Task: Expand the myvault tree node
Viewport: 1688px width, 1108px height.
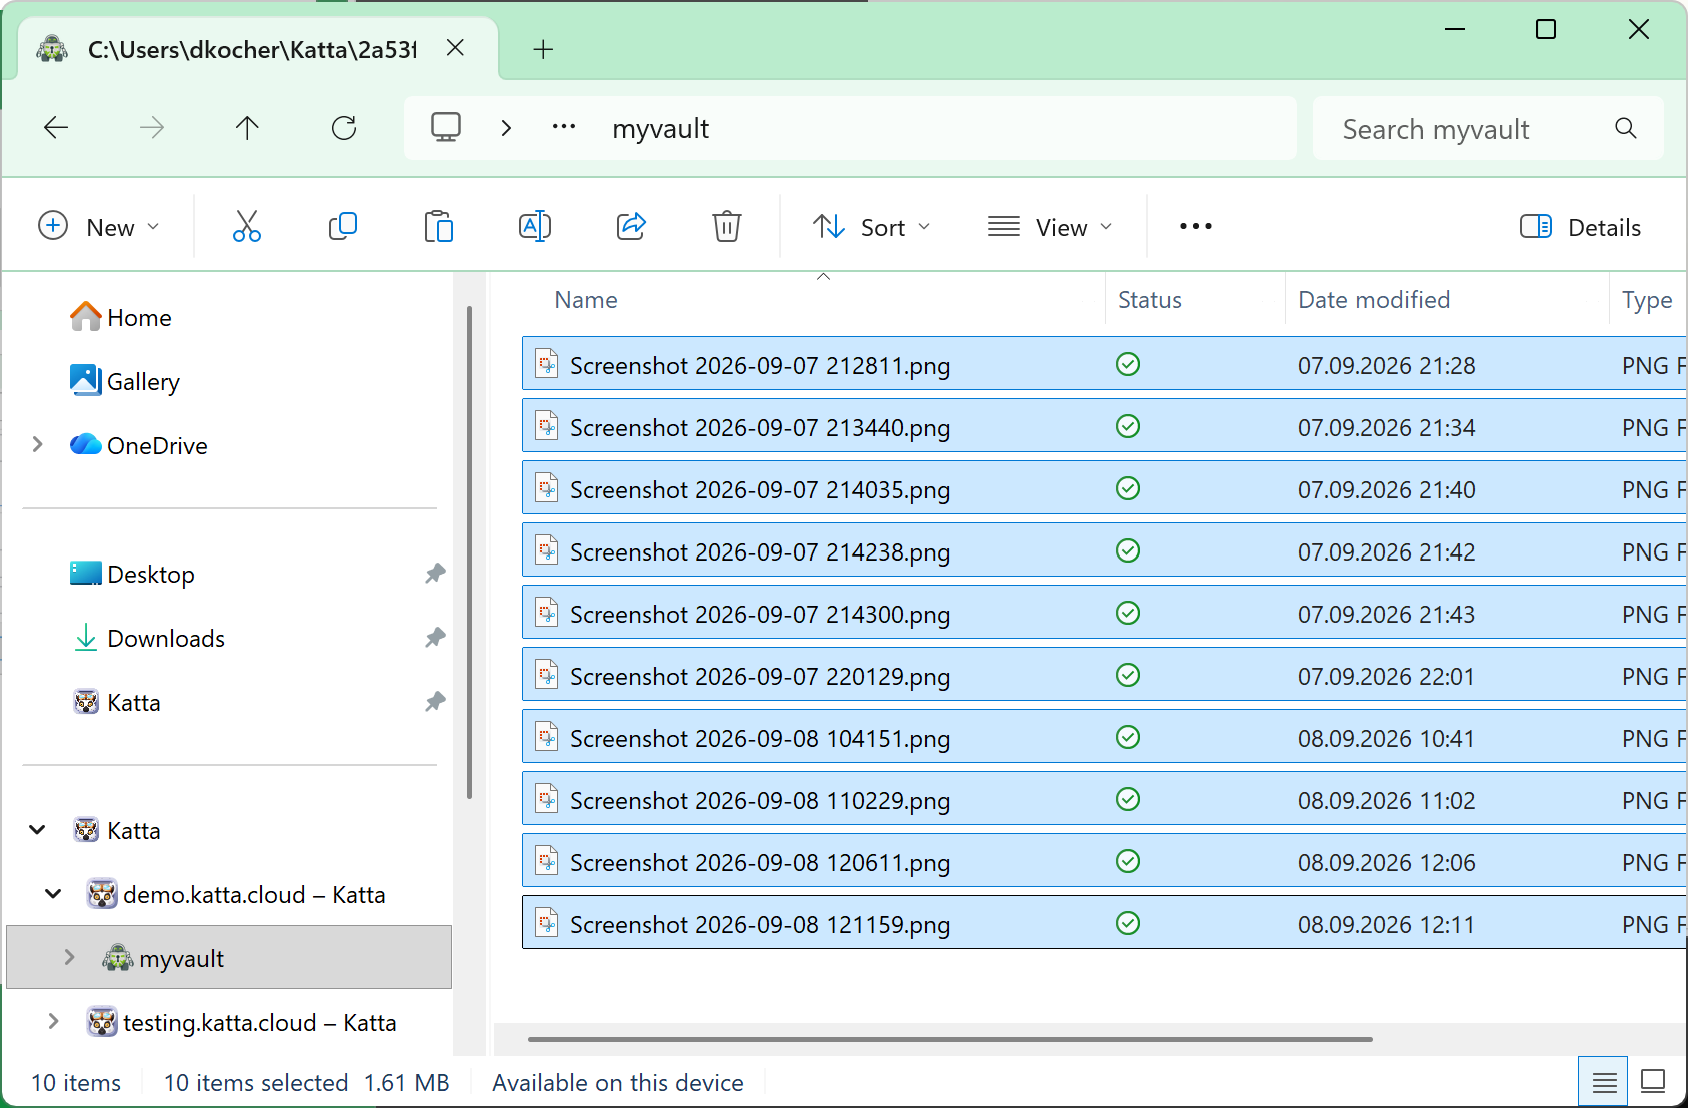Action: tap(70, 958)
